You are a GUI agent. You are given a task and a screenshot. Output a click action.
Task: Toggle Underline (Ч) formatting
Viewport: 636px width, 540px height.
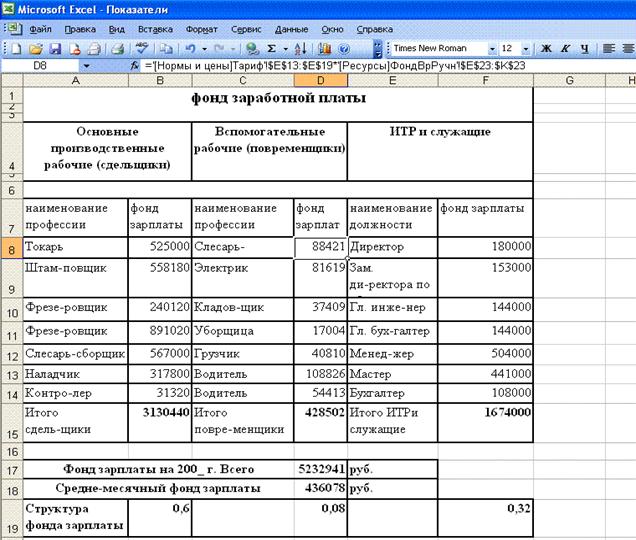pos(584,49)
